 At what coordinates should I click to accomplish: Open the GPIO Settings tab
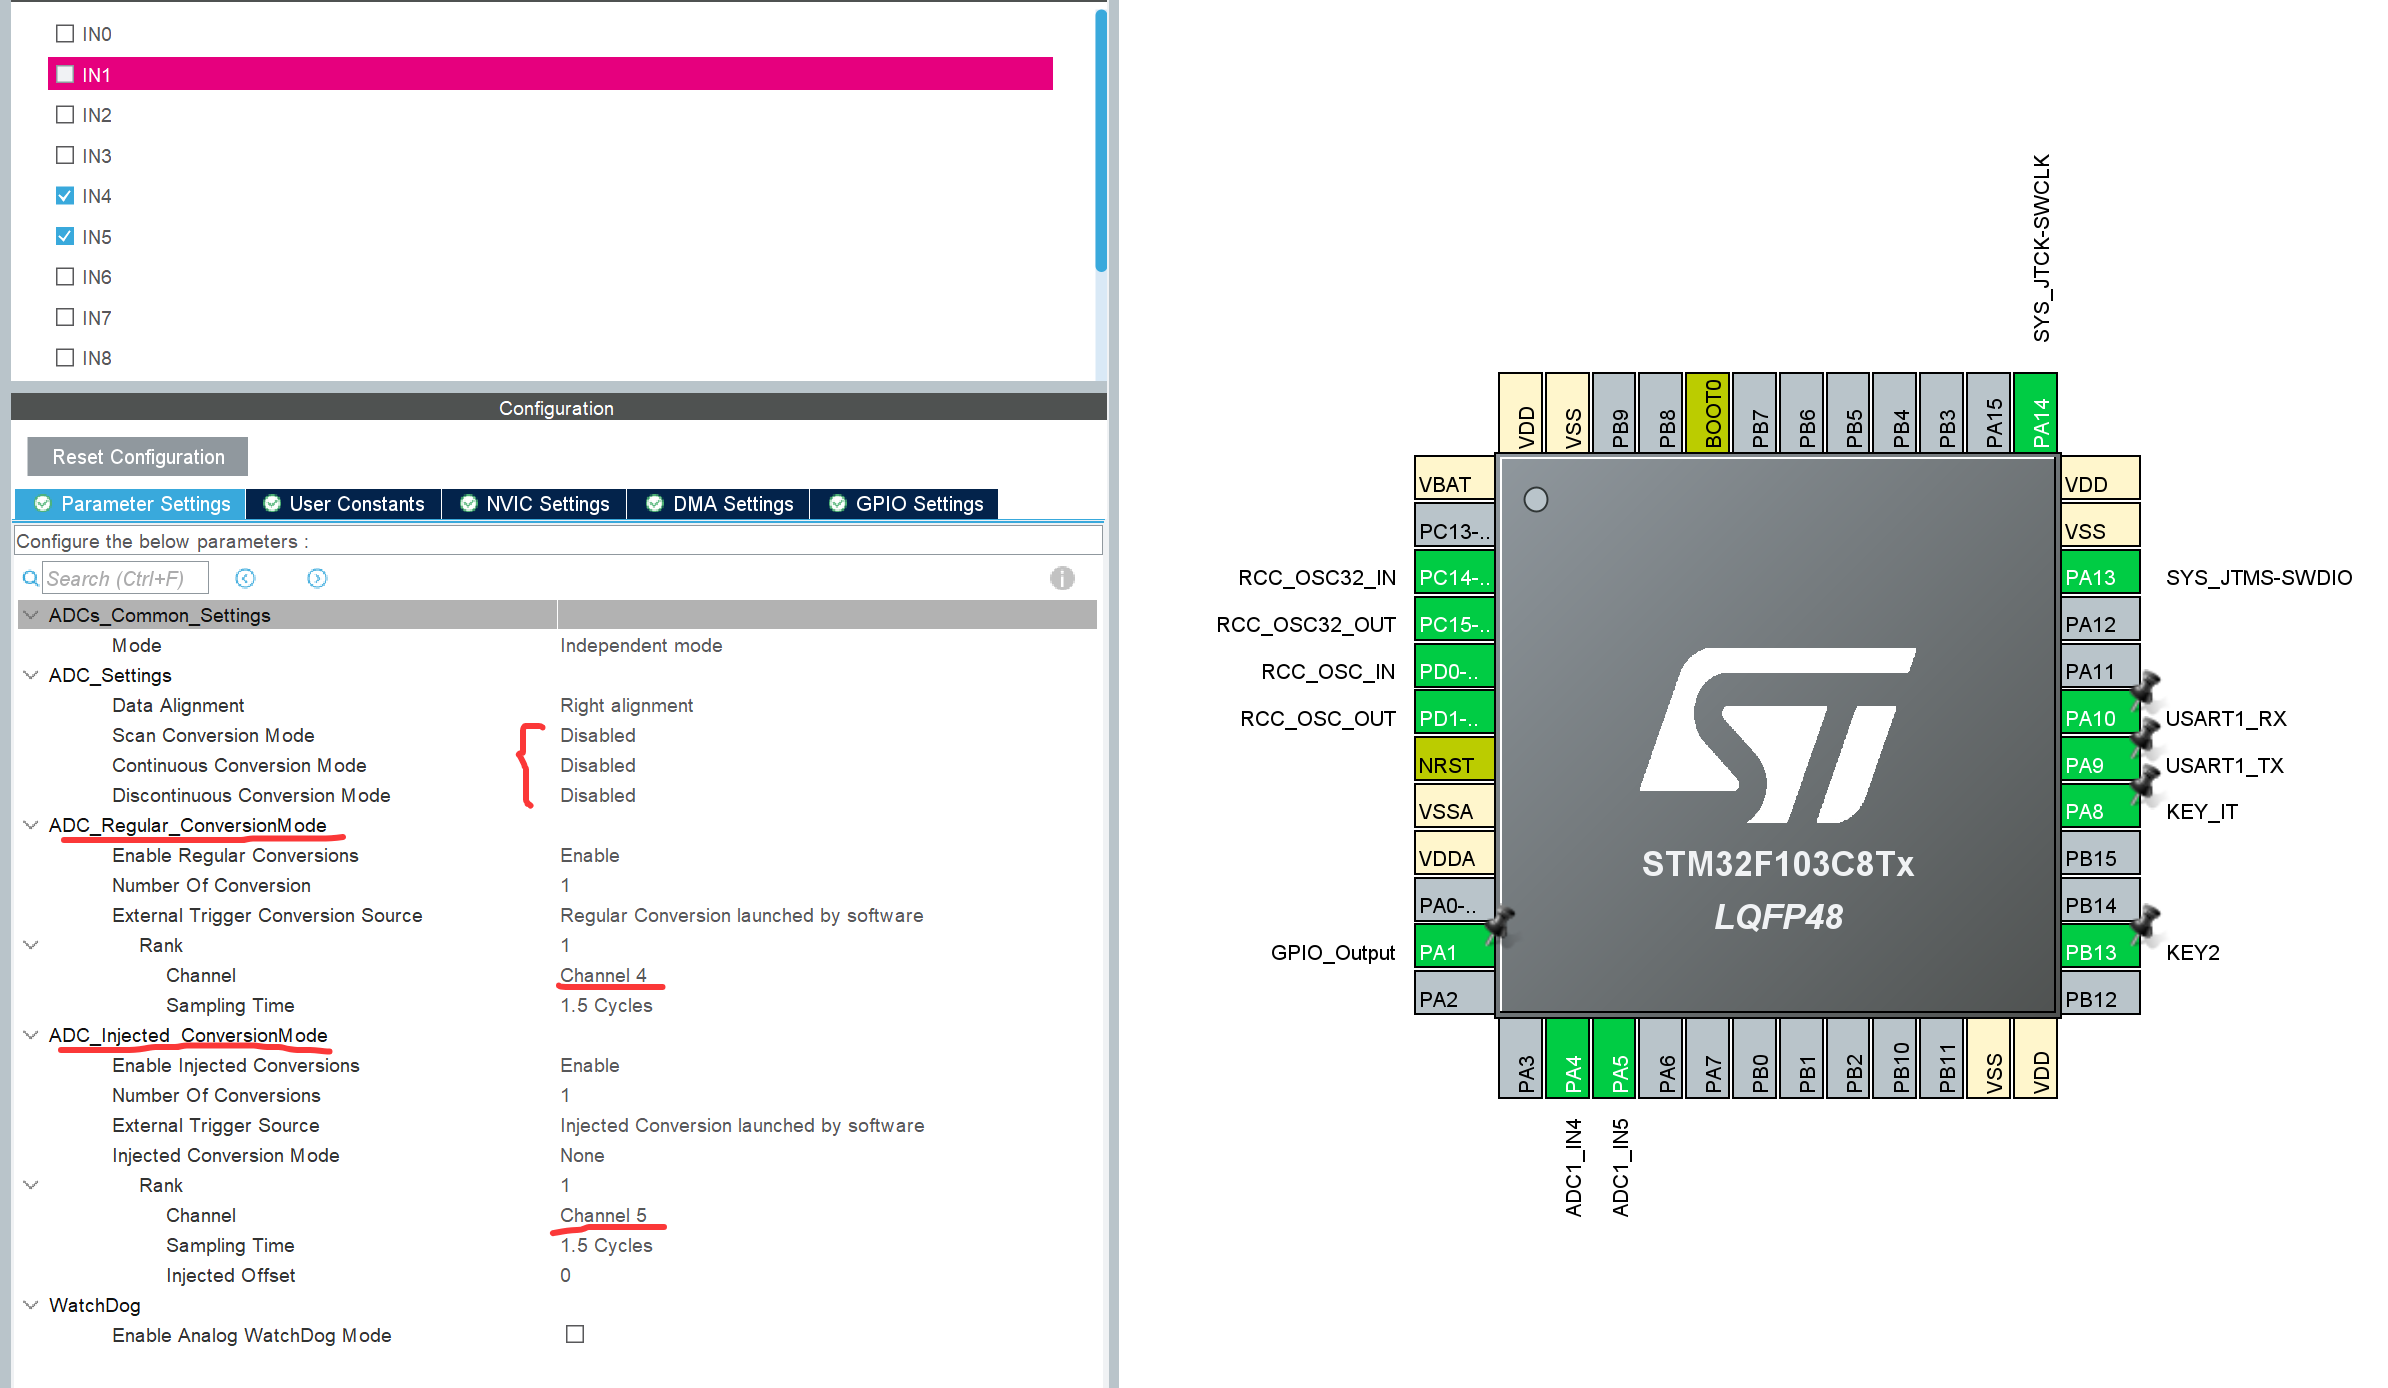click(x=905, y=504)
